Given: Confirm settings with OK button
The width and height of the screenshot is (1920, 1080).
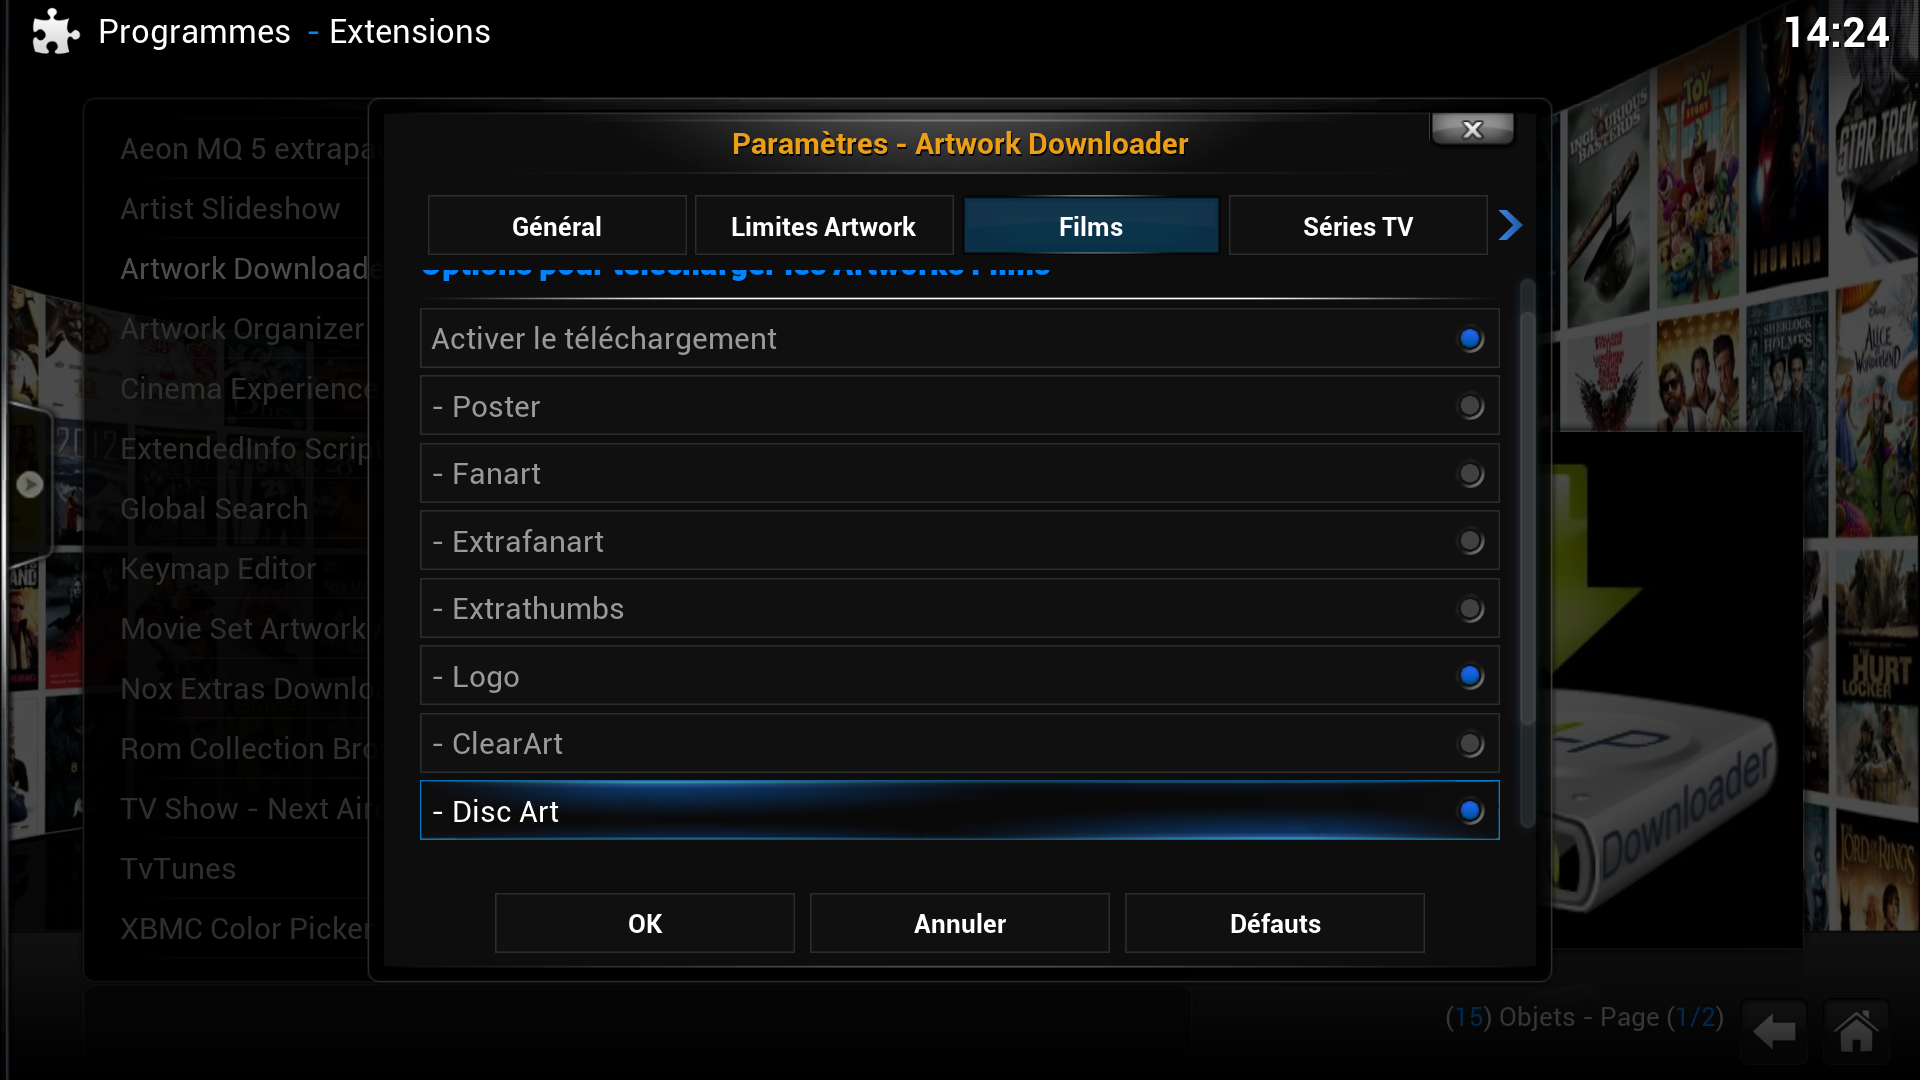Looking at the screenshot, I should (645, 923).
